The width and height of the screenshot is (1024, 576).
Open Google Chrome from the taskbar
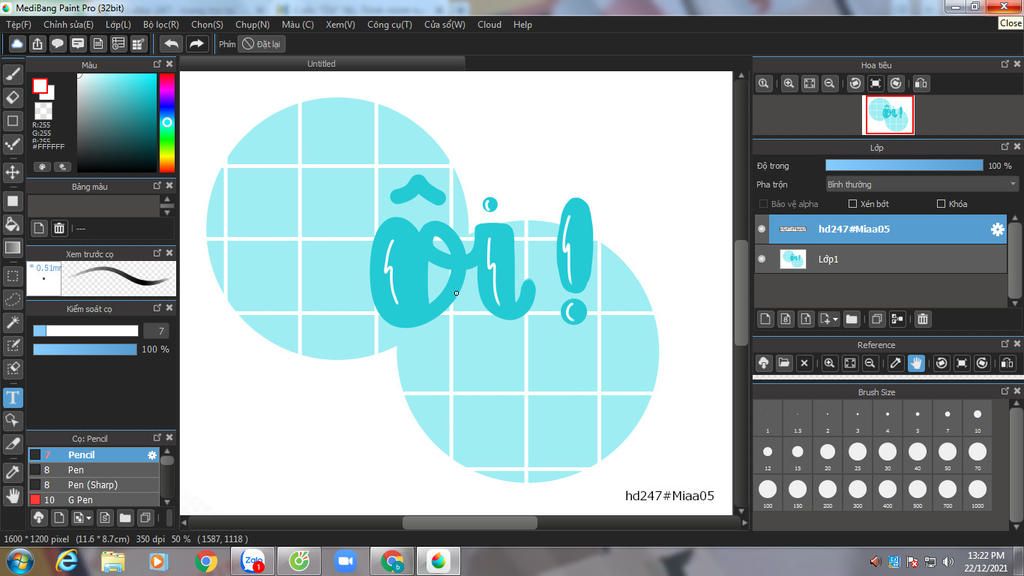point(206,561)
